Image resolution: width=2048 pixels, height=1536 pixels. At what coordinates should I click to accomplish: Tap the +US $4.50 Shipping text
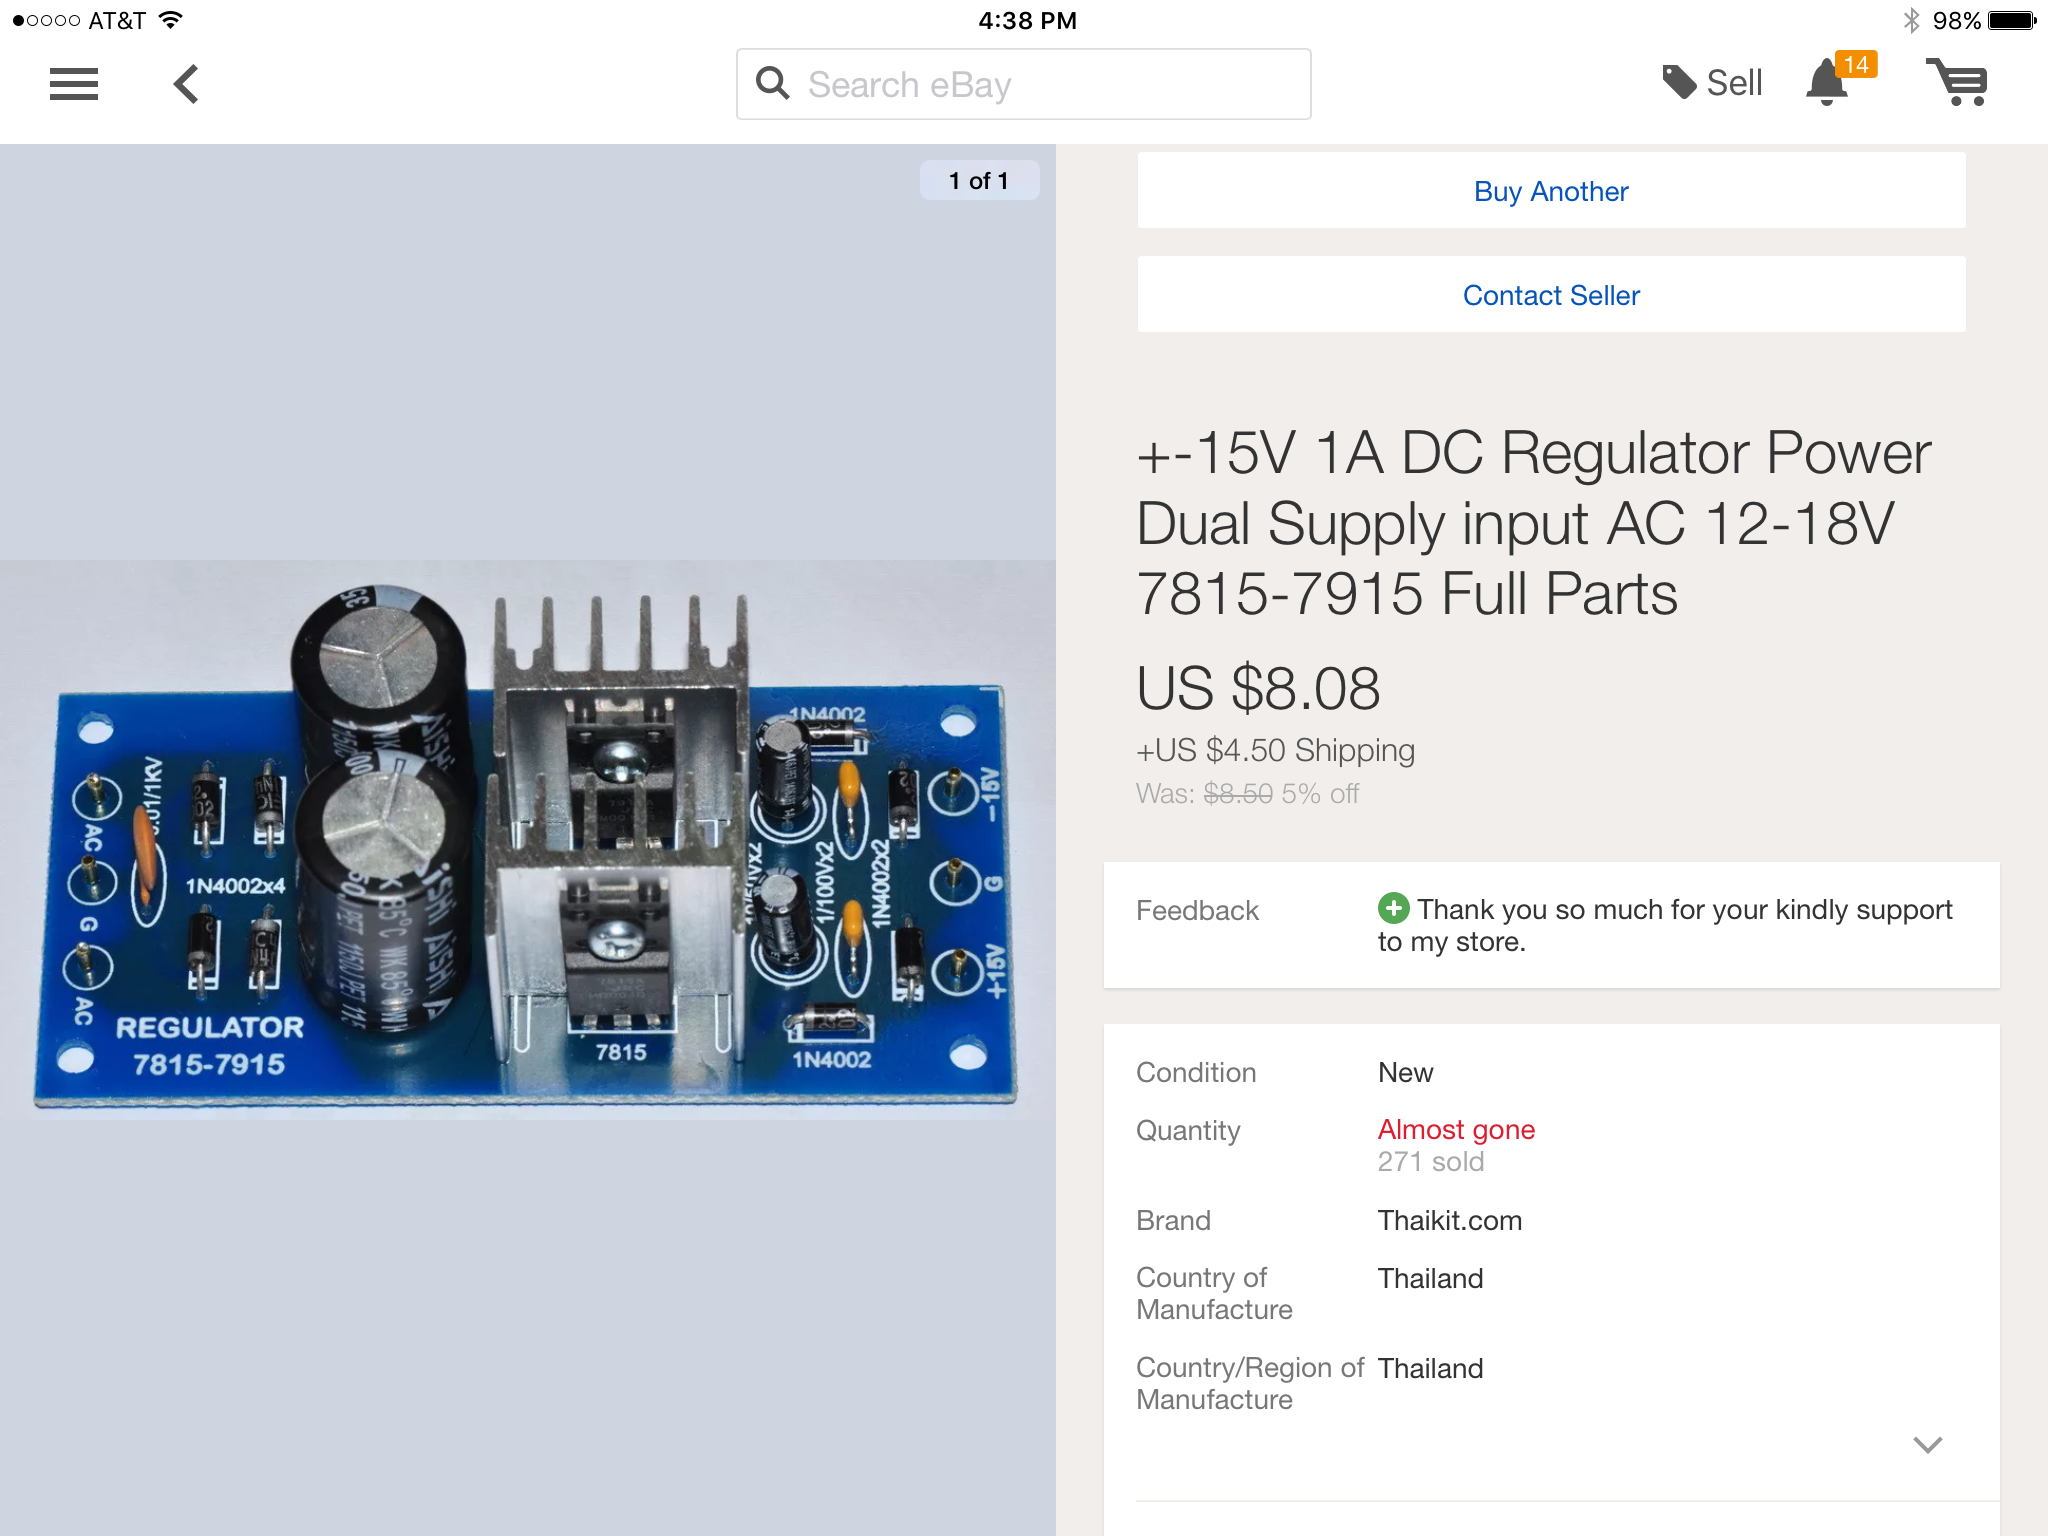click(x=1275, y=750)
